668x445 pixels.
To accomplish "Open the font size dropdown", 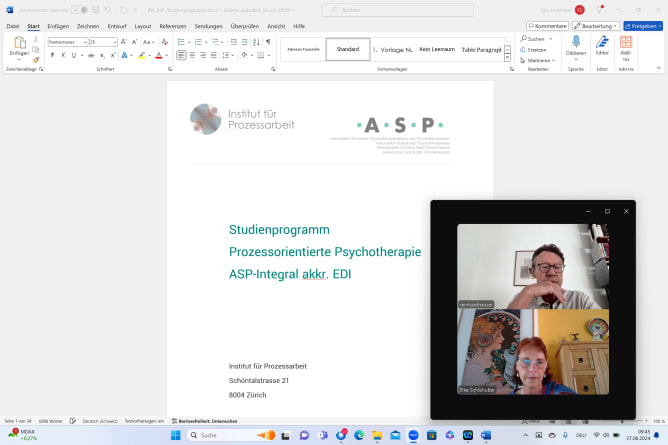I will pyautogui.click(x=115, y=42).
